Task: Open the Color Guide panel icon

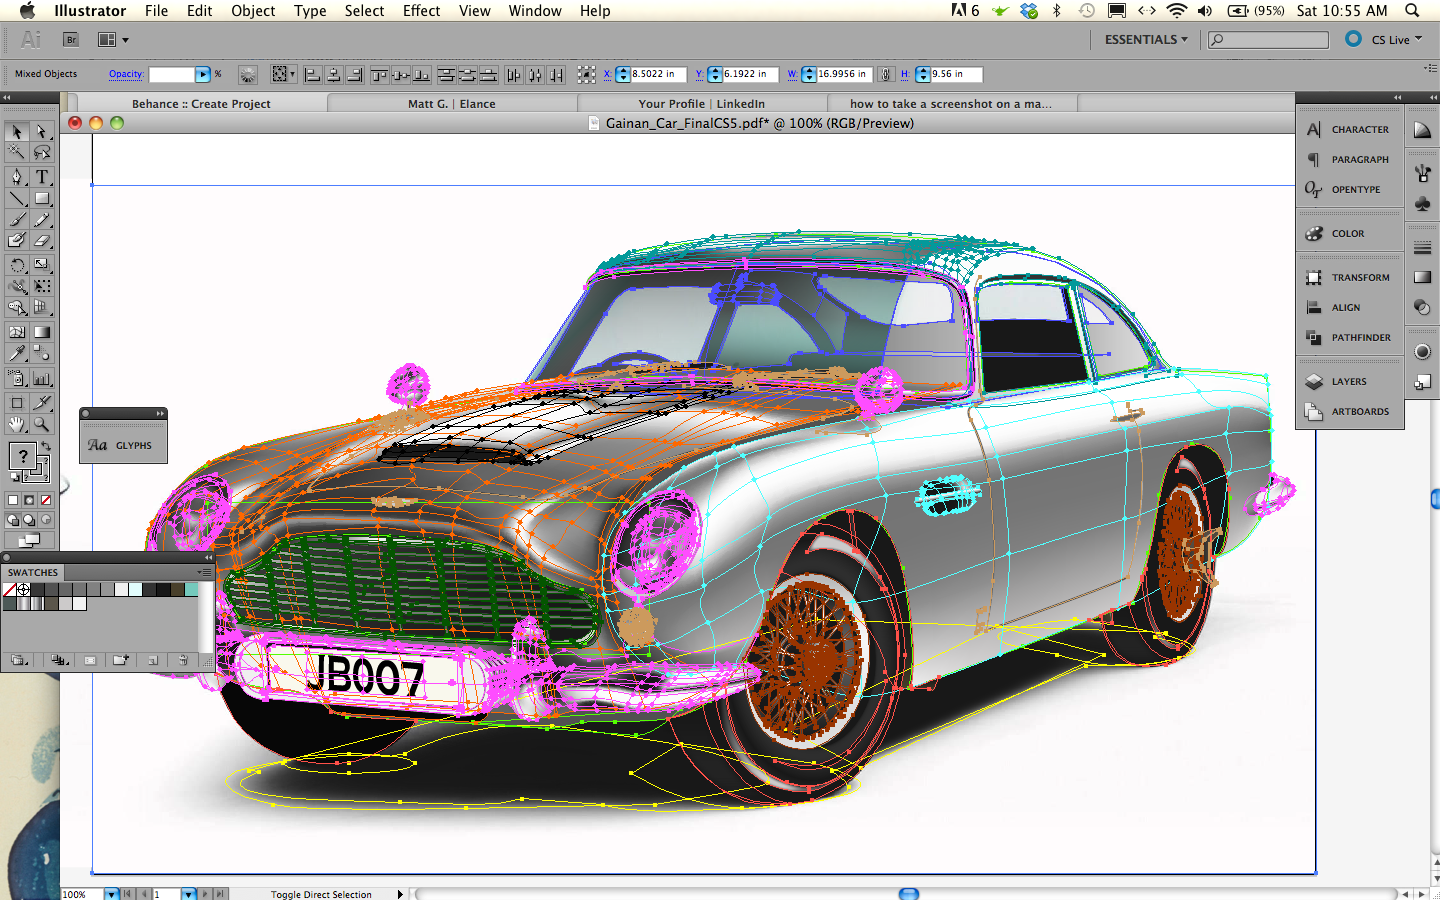Action: tap(1422, 130)
